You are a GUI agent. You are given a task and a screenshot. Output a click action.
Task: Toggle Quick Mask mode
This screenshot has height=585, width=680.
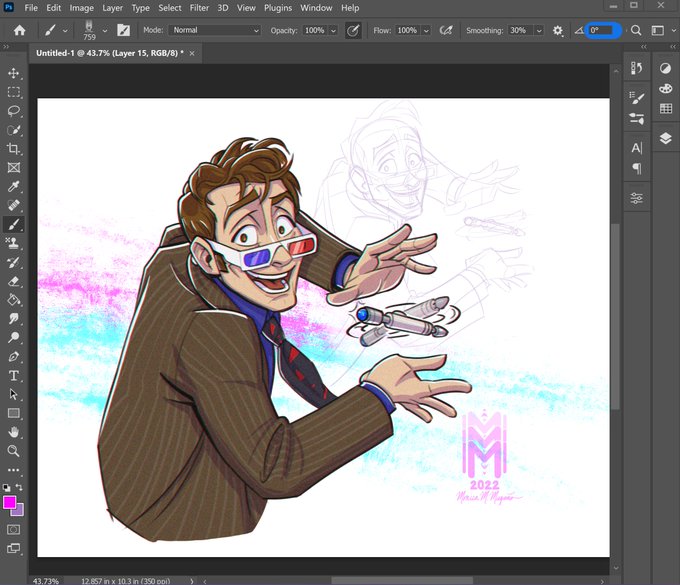tap(13, 529)
